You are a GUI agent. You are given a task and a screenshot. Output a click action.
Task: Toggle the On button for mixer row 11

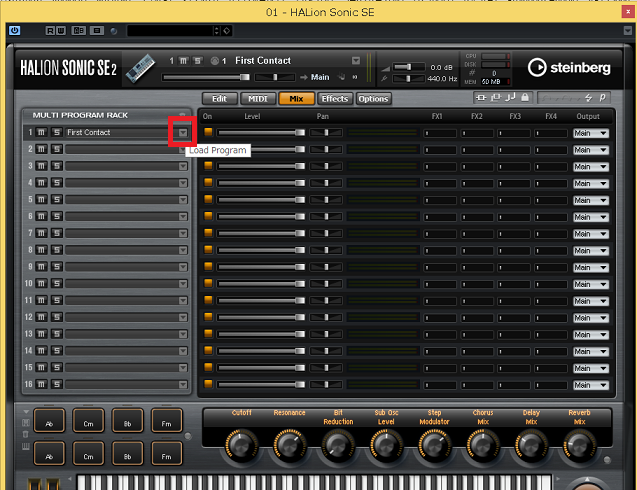coord(208,300)
